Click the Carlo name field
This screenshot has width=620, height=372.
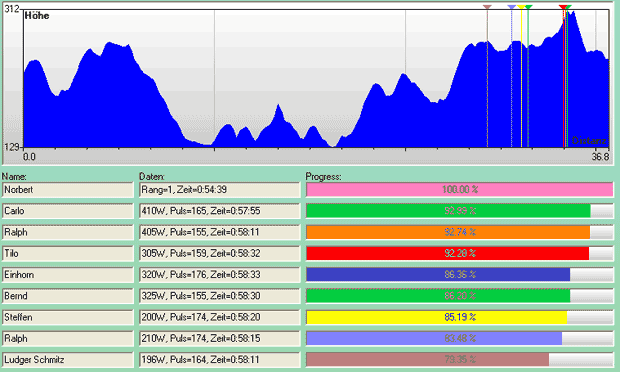point(68,211)
